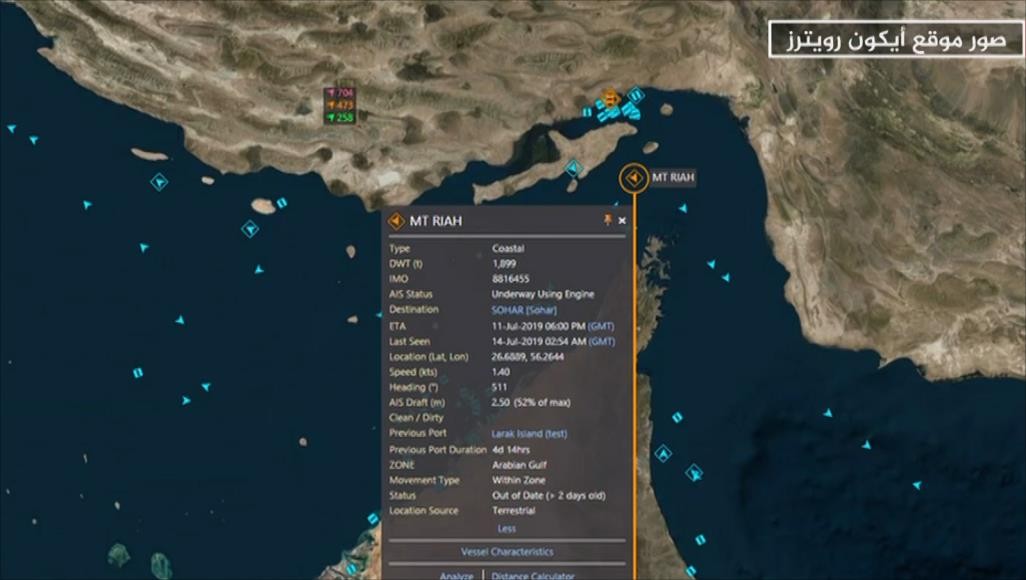1026x580 pixels.
Task: Toggle the Last Seen GMT timezone link
Action: coord(602,341)
